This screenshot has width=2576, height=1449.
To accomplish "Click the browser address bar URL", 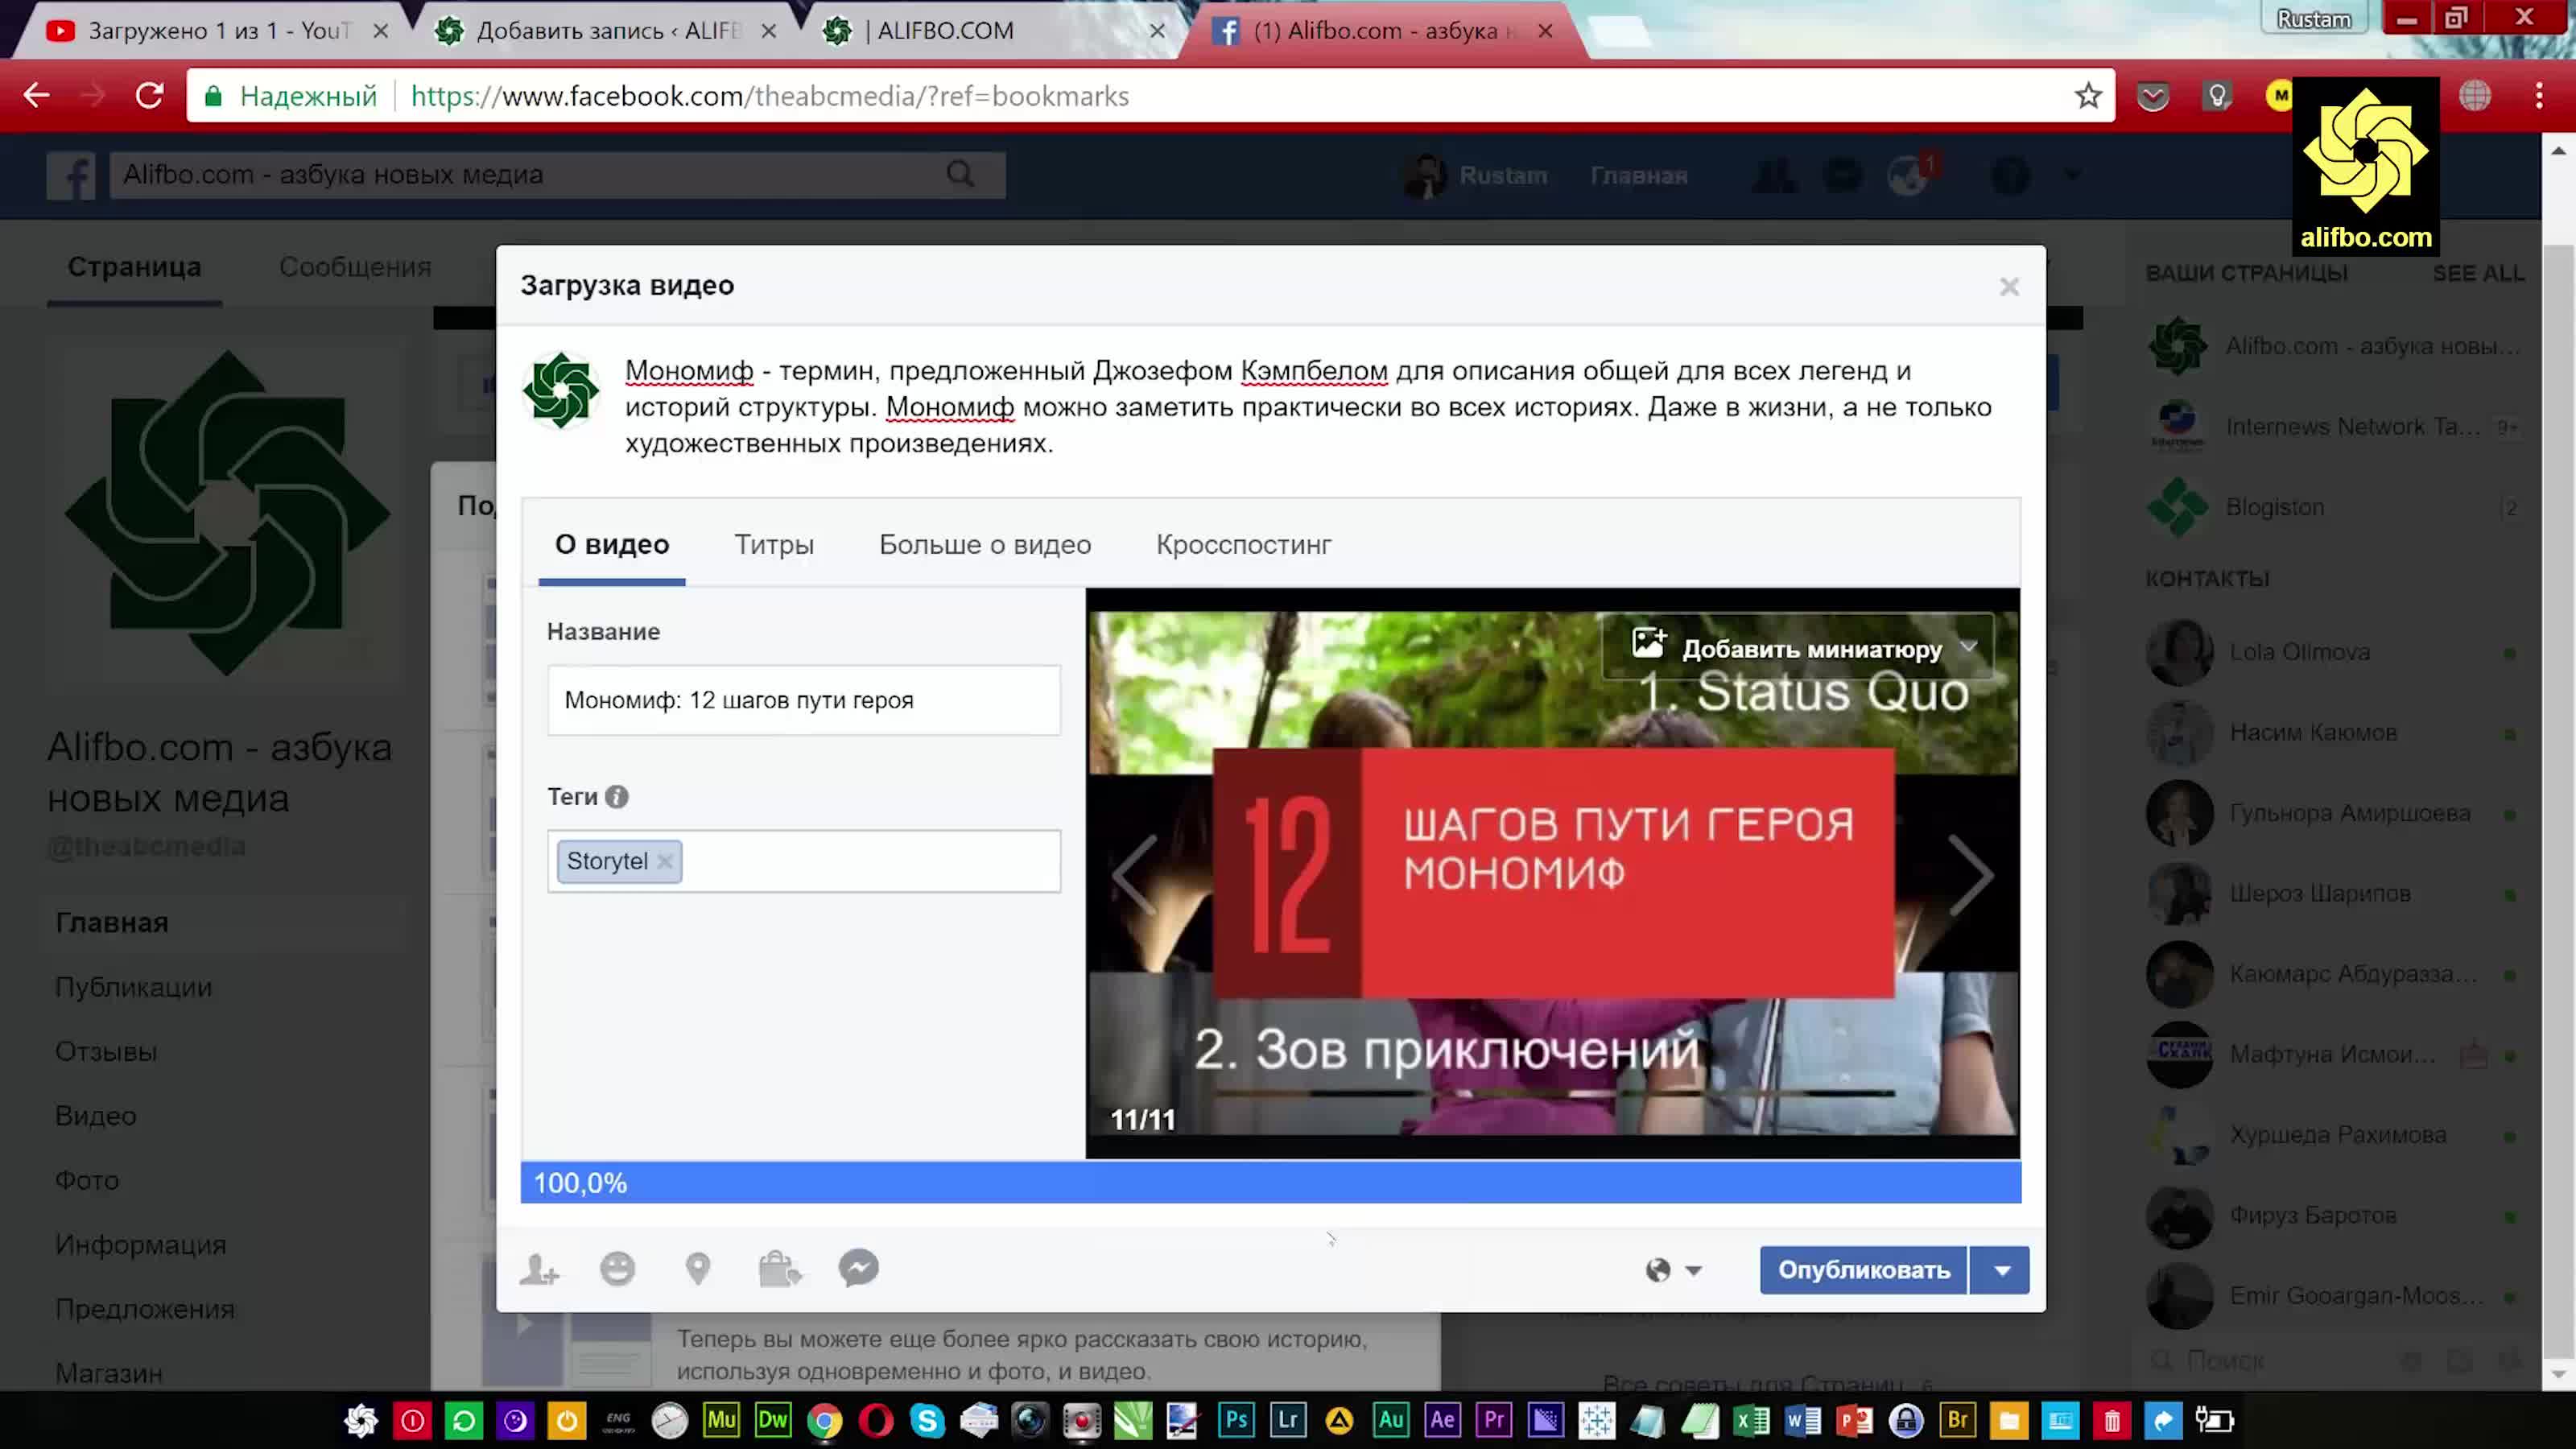I will [770, 96].
